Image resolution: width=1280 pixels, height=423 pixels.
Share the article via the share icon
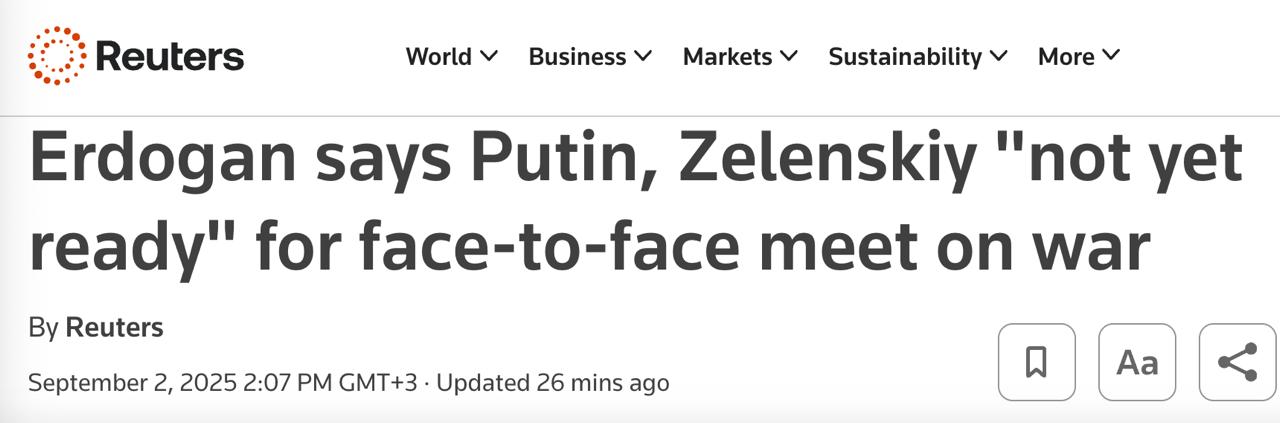point(1237,362)
